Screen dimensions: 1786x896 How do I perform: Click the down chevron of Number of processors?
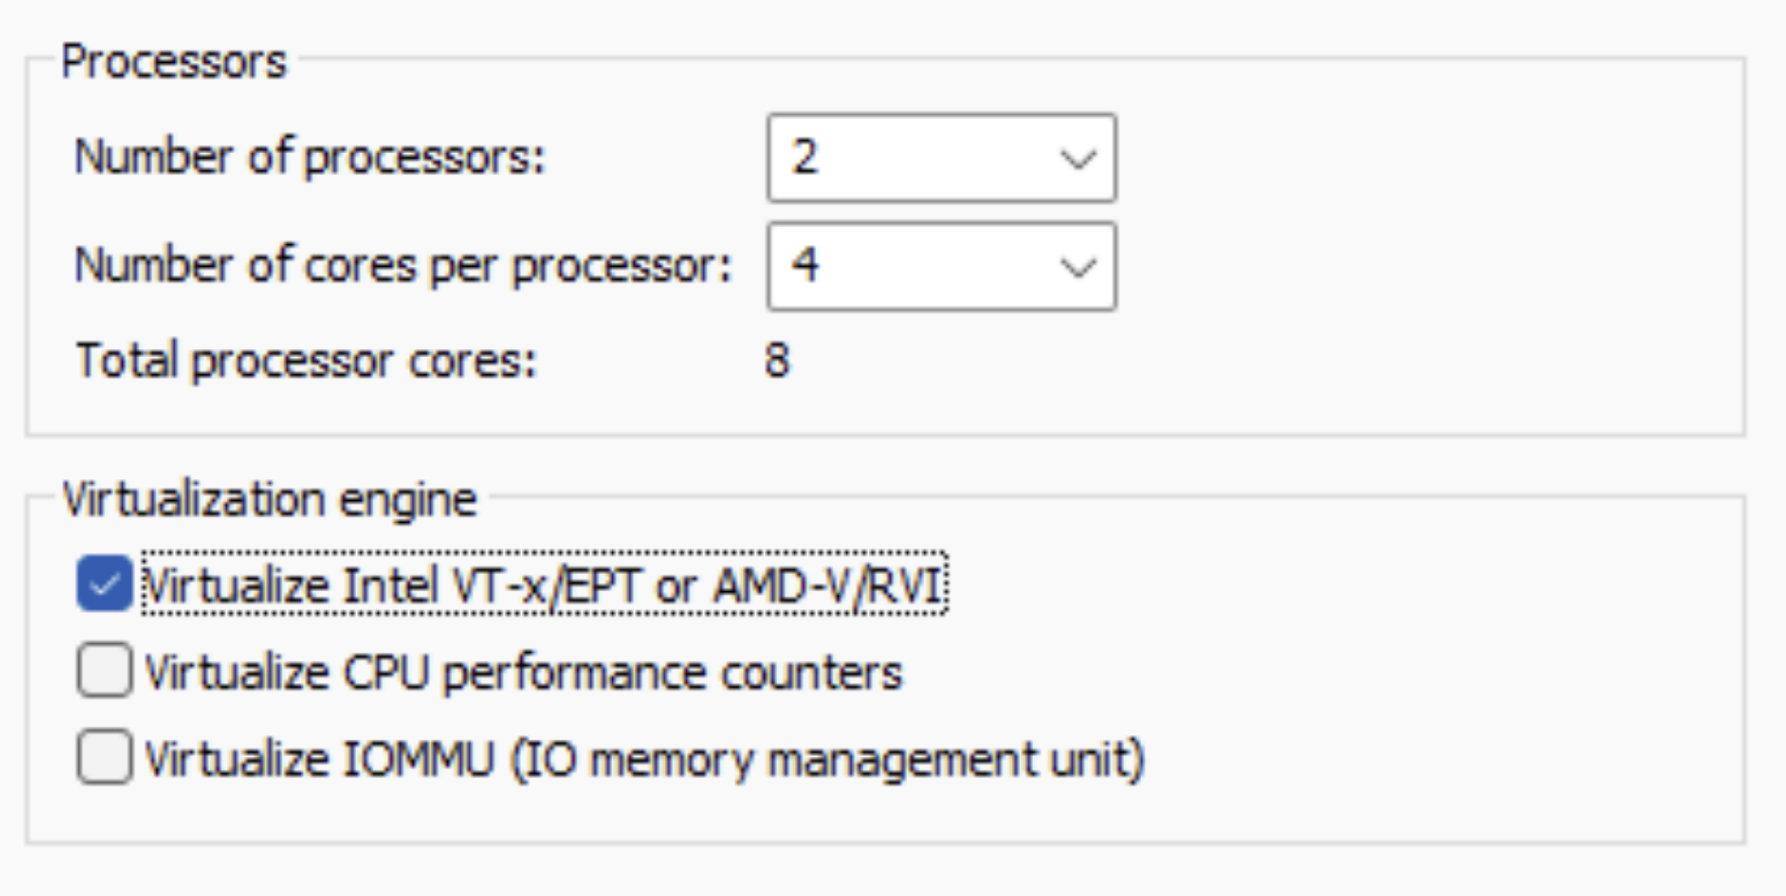click(x=1078, y=159)
